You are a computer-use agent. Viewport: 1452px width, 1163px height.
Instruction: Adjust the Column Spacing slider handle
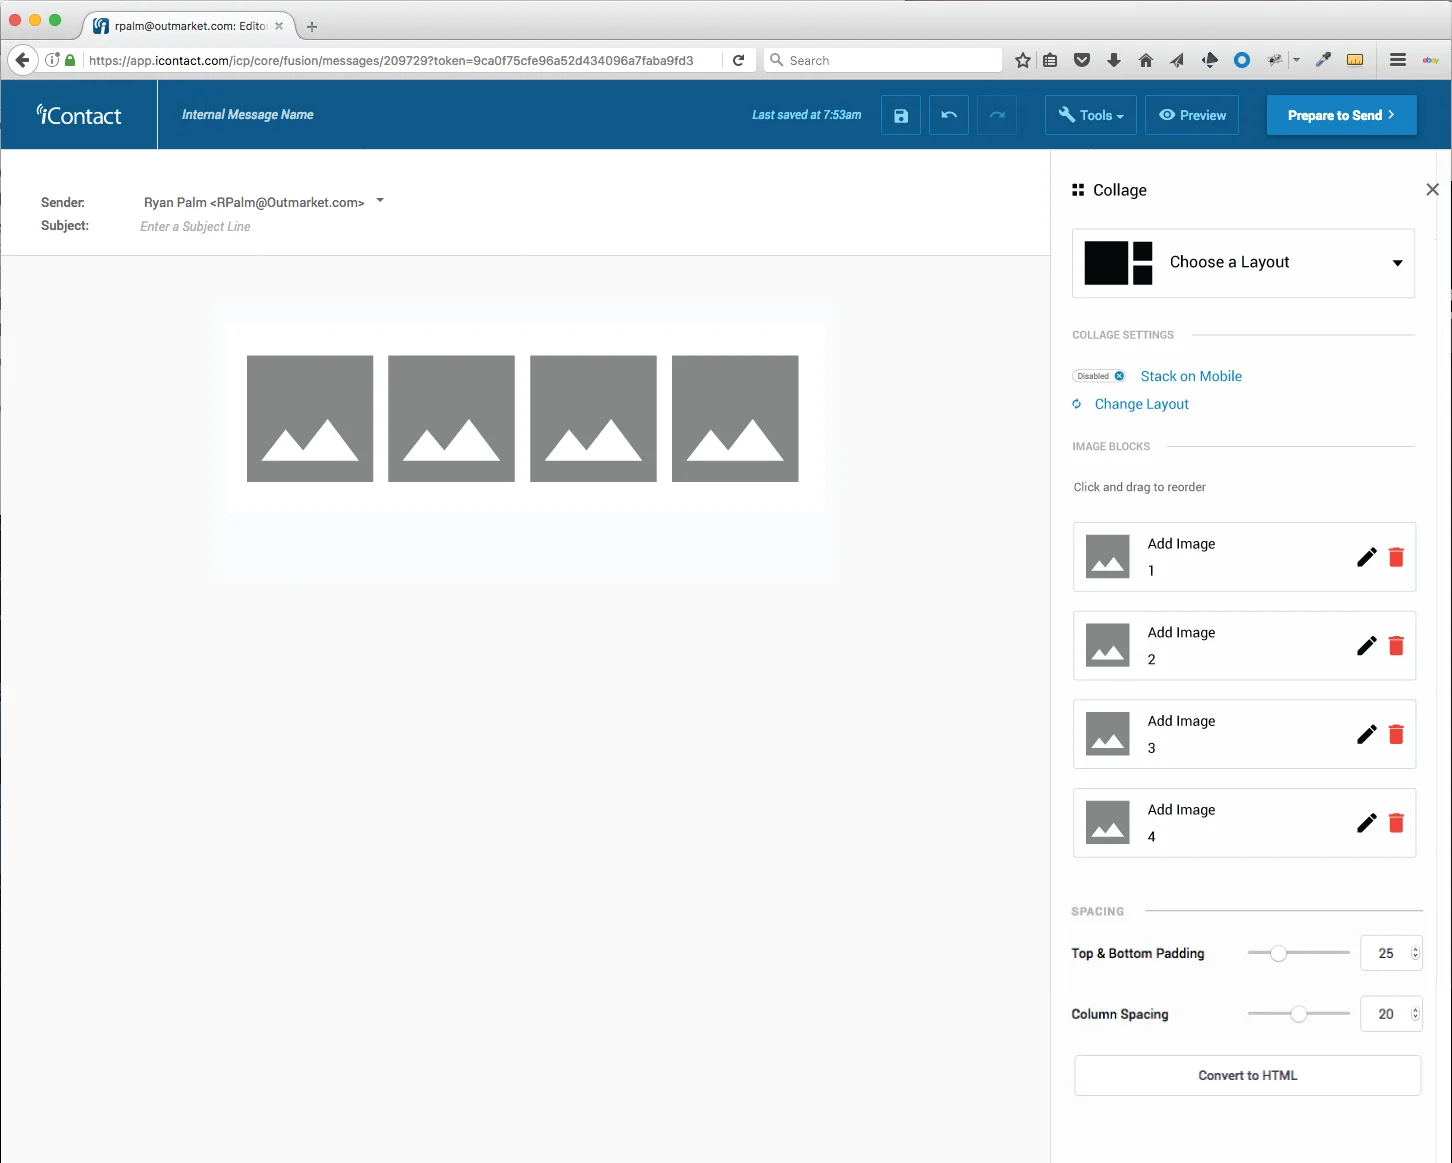(x=1298, y=1014)
